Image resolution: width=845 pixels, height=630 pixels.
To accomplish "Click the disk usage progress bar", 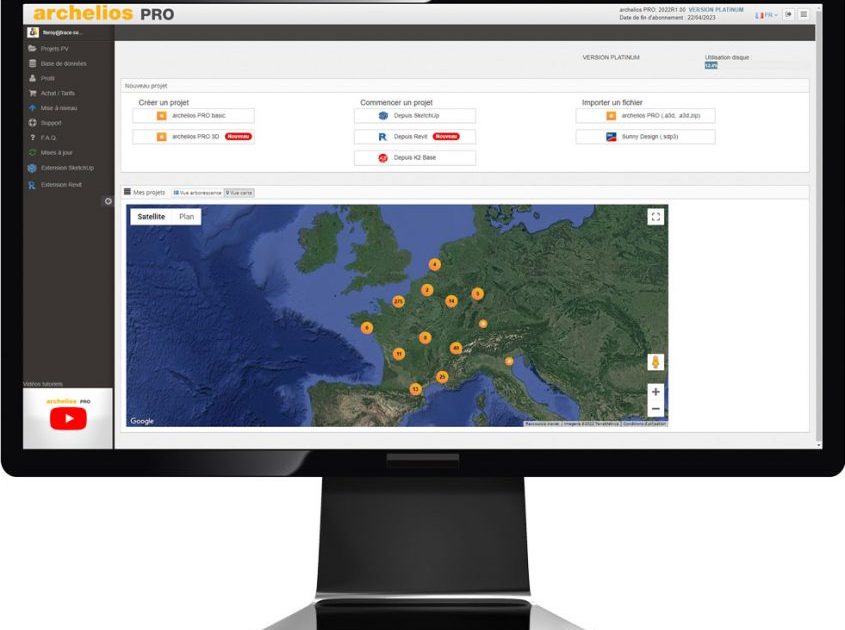I will pos(756,66).
